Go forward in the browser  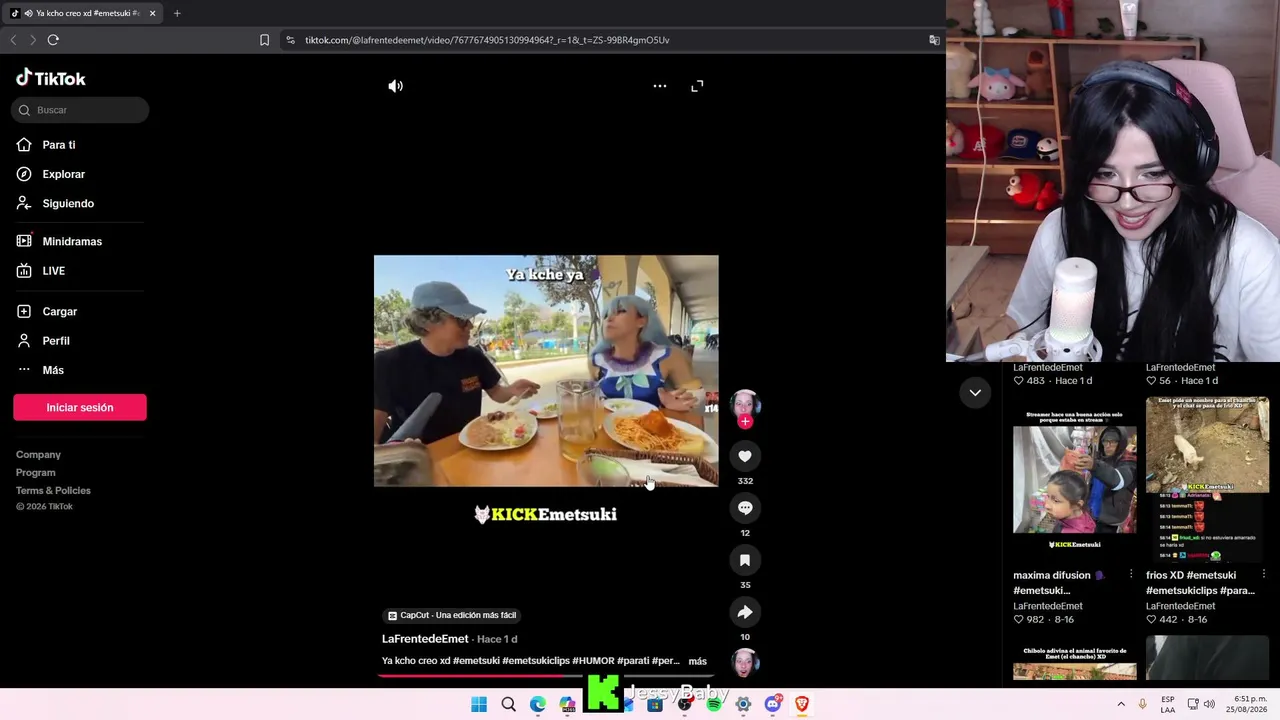click(x=33, y=40)
